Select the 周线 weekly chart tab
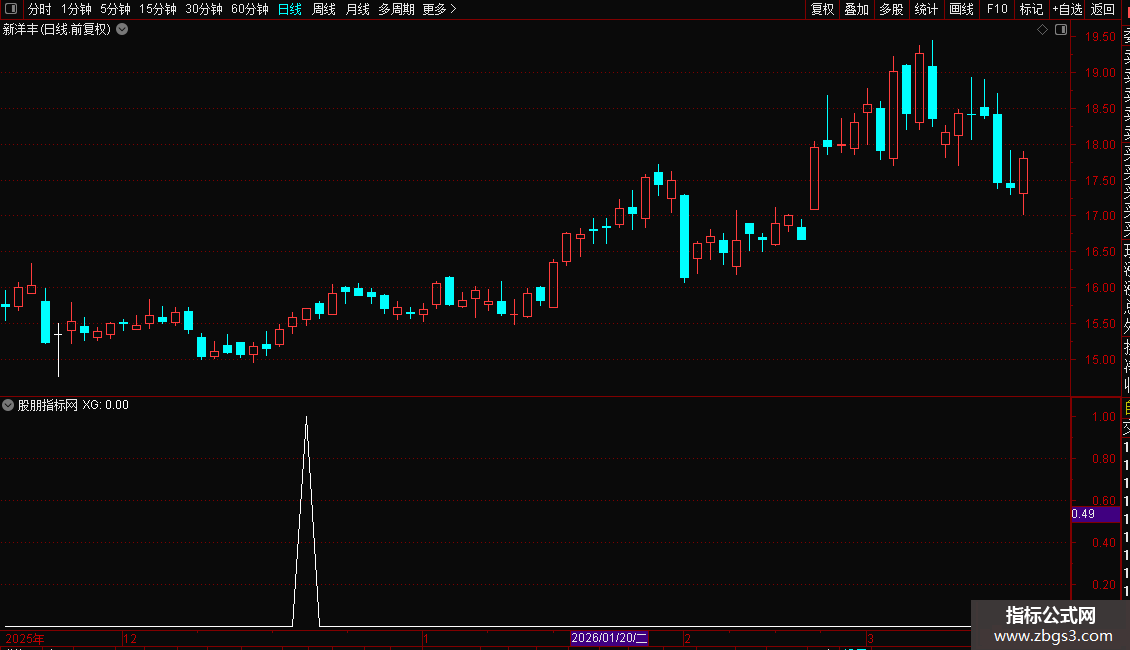Image resolution: width=1130 pixels, height=650 pixels. (324, 9)
